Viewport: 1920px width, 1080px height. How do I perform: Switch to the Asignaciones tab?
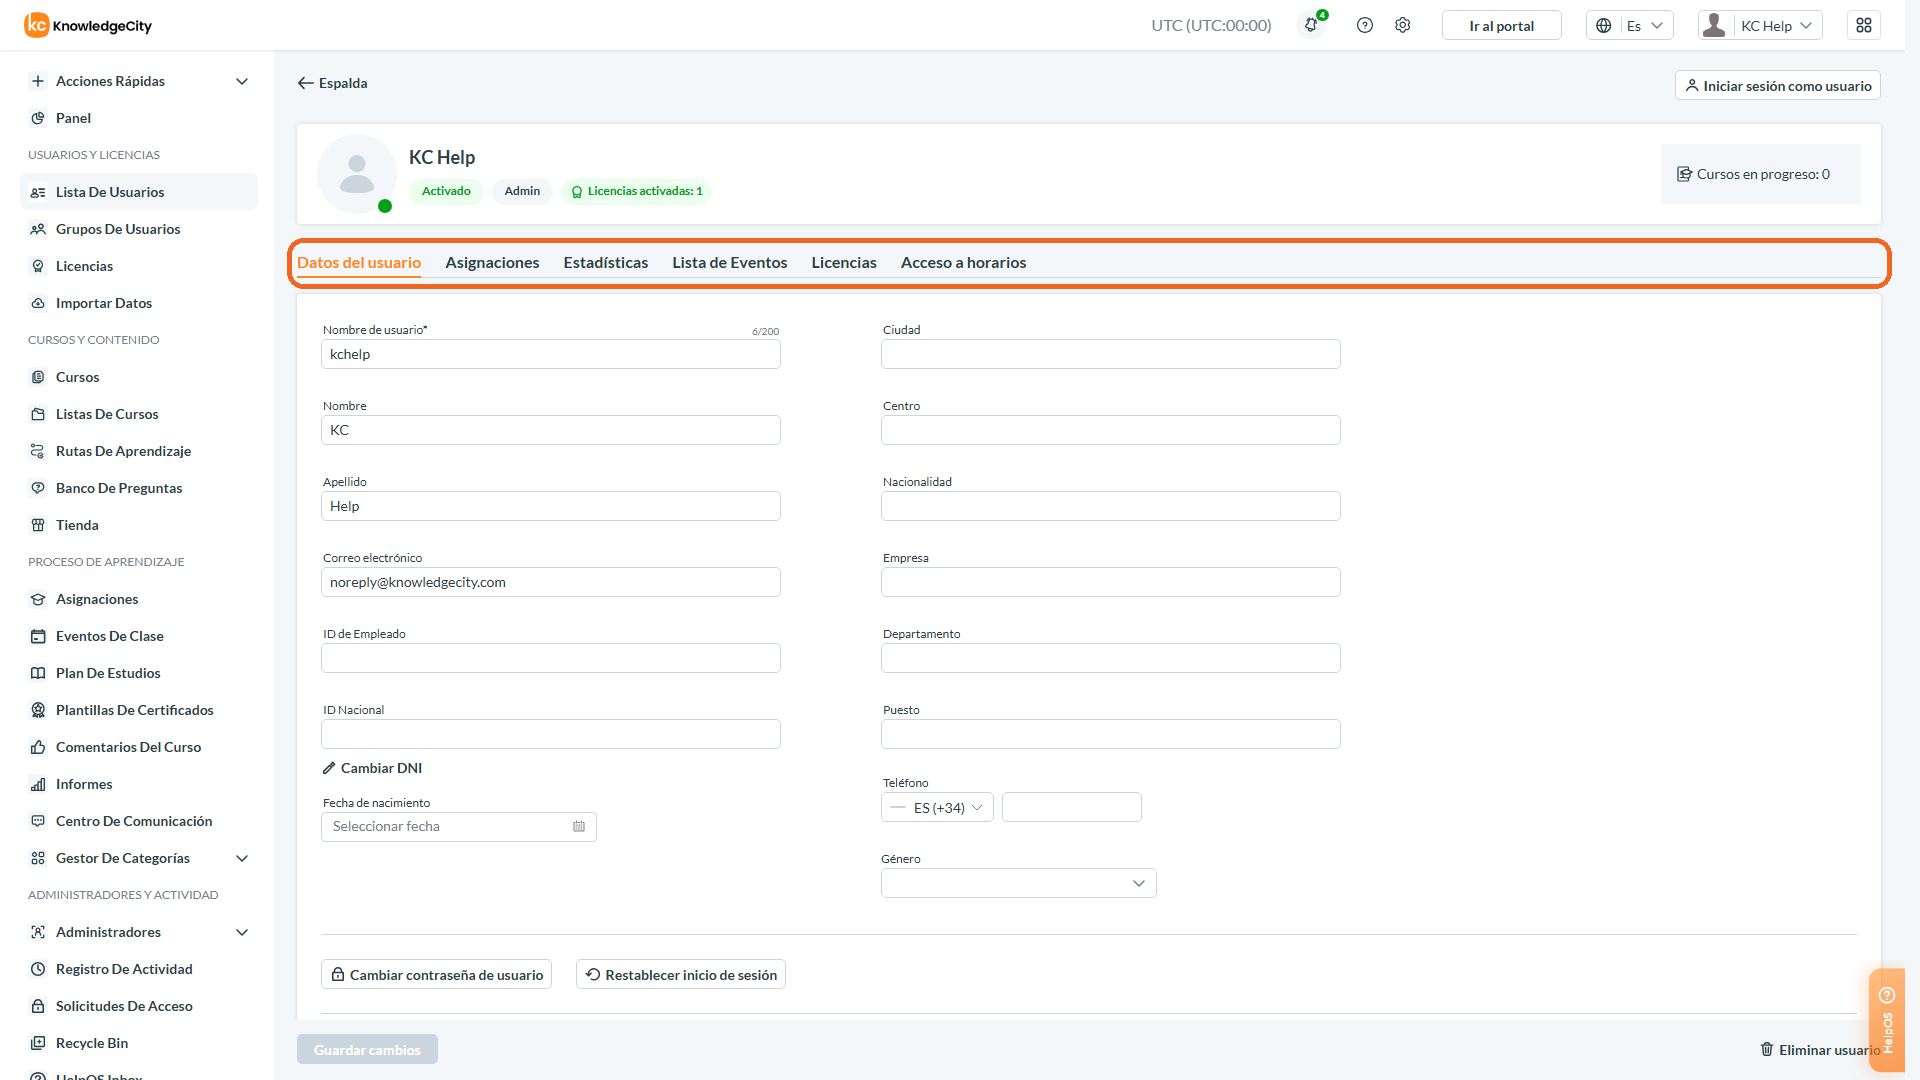point(492,262)
